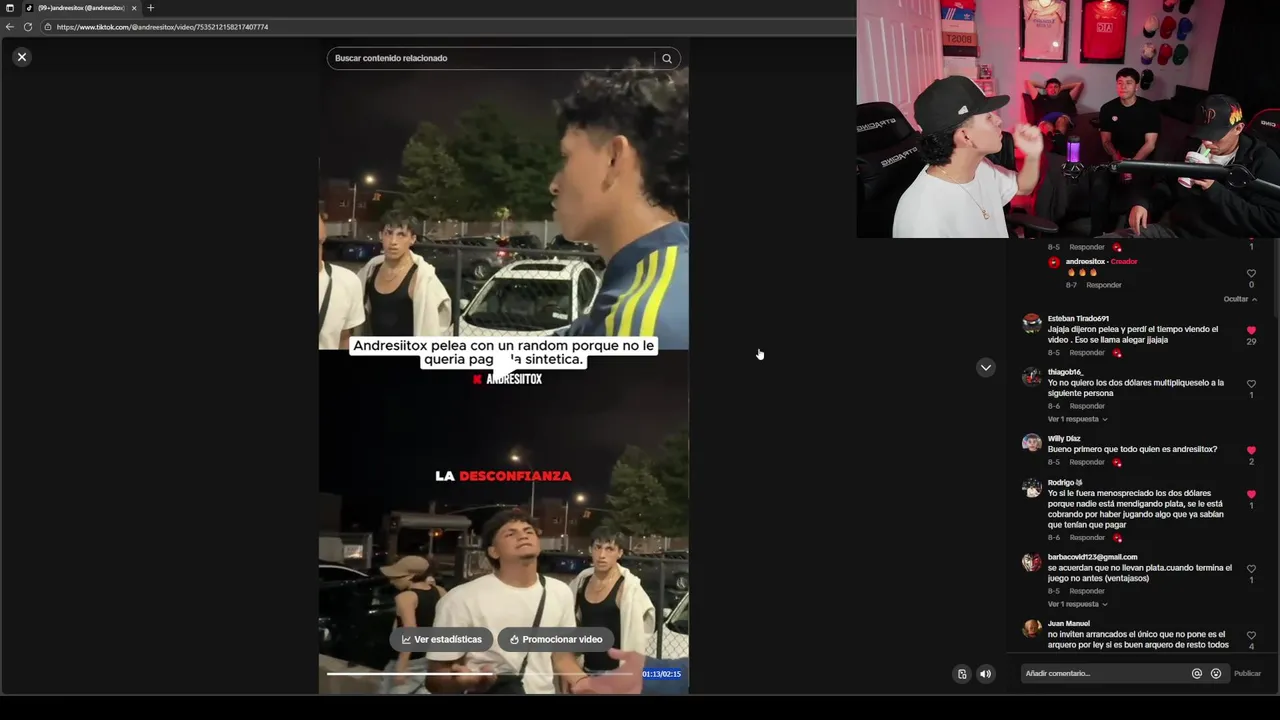The width and height of the screenshot is (1280, 720).
Task: Expand 'Ver 1 respuesta' under barbacovid123 comment
Action: point(1077,604)
